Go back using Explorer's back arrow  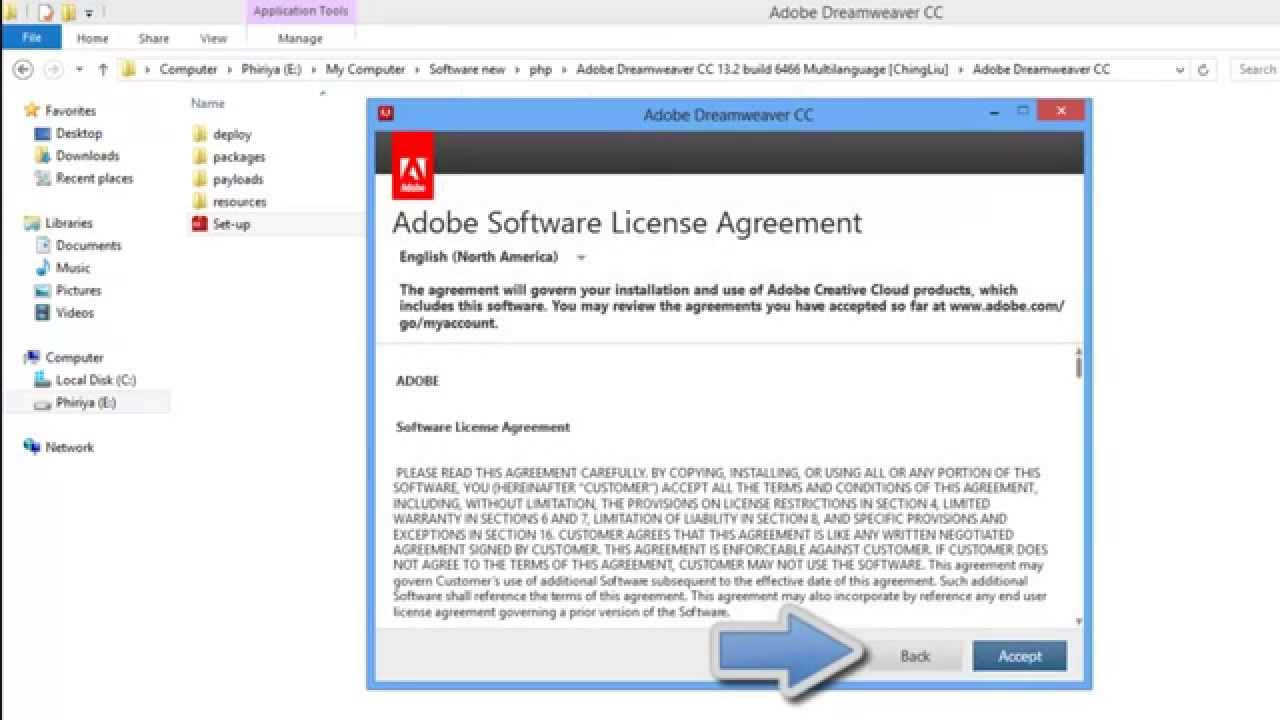click(x=23, y=70)
